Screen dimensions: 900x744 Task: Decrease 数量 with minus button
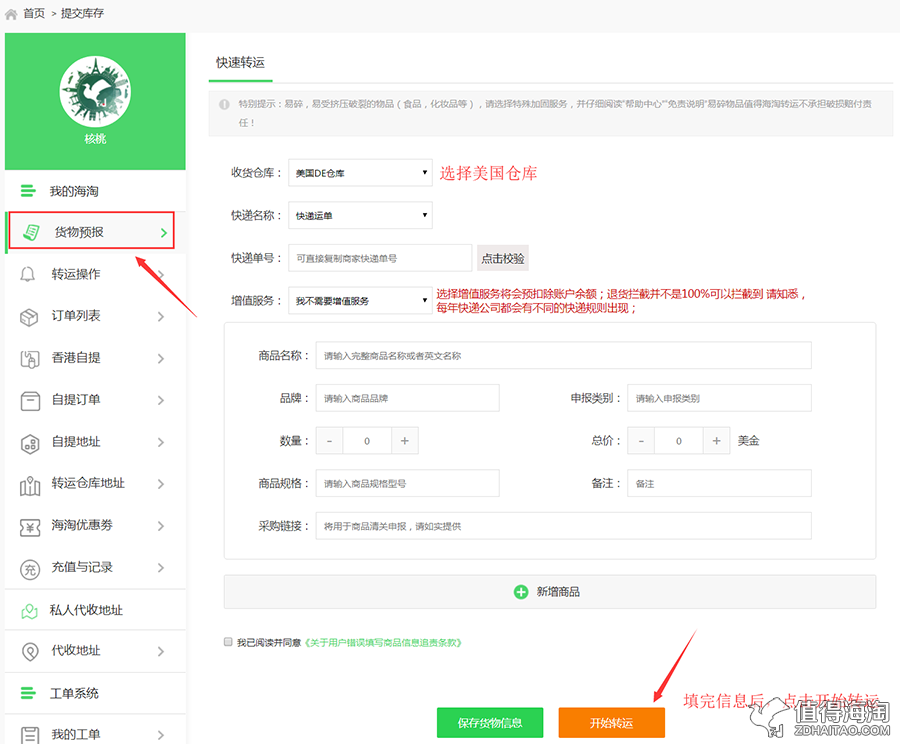pyautogui.click(x=329, y=441)
